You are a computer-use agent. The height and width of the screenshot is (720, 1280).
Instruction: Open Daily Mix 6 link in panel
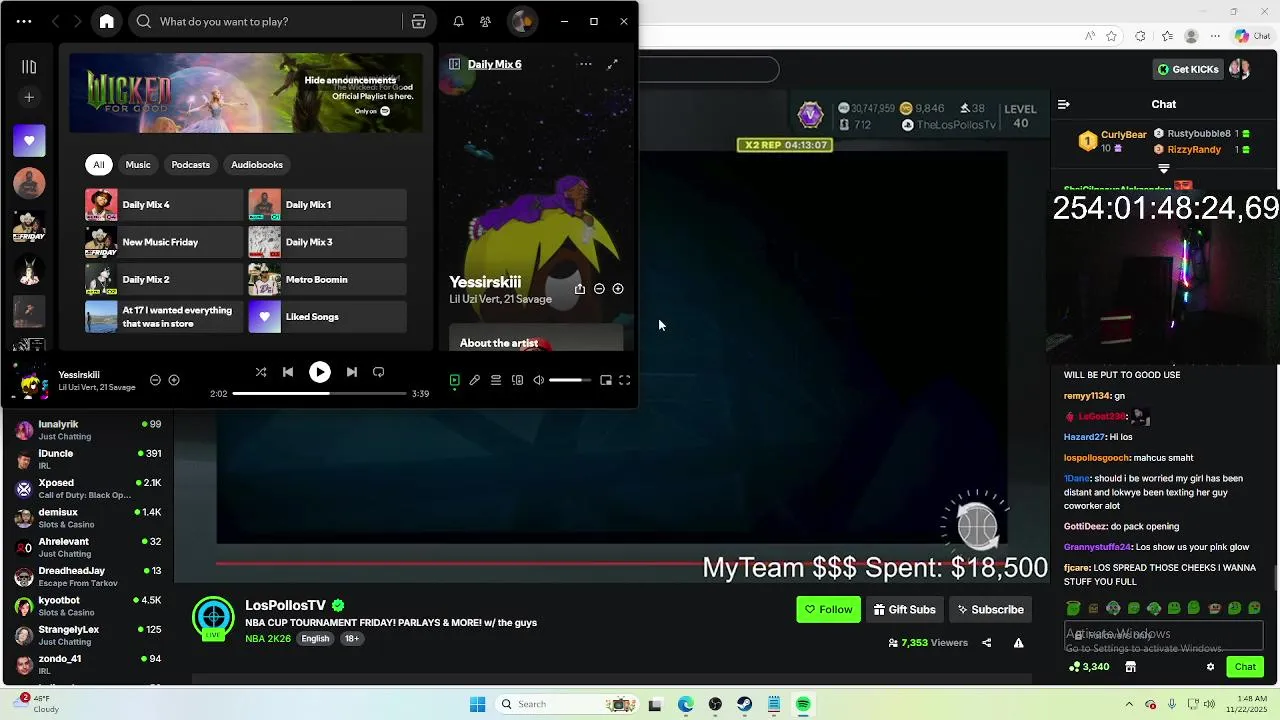(494, 64)
